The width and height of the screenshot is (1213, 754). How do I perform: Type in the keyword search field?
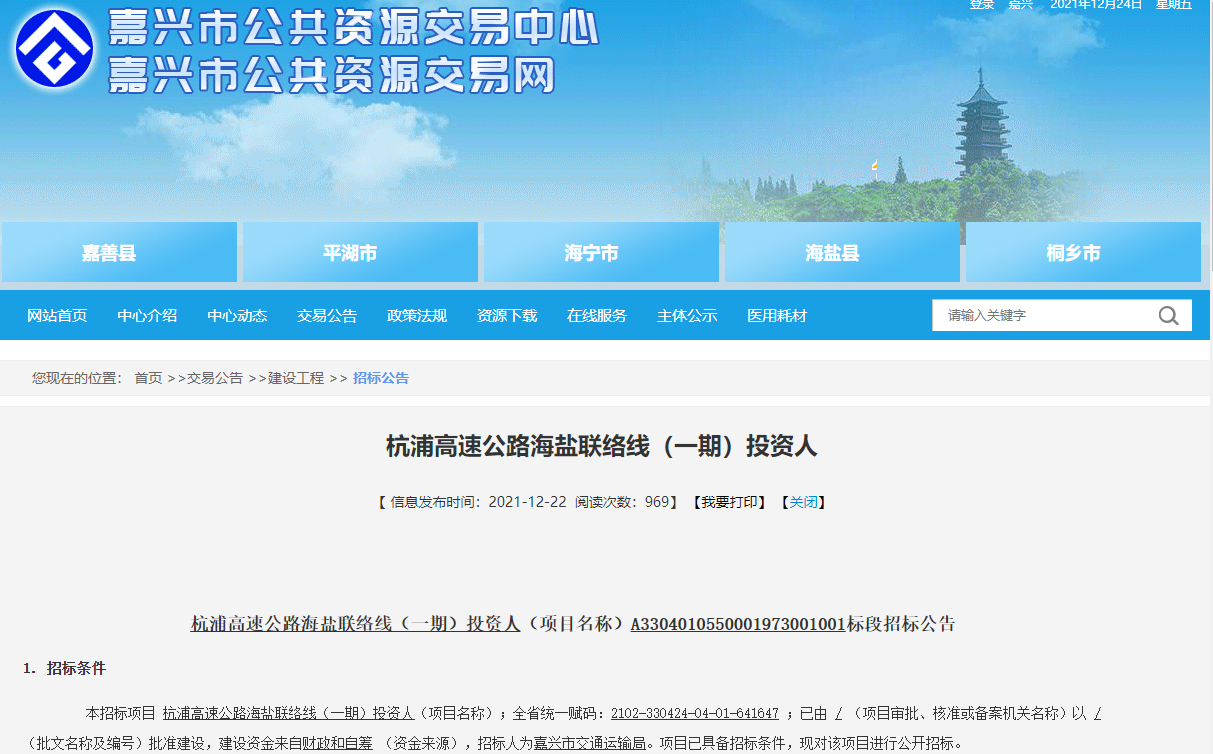1040,316
